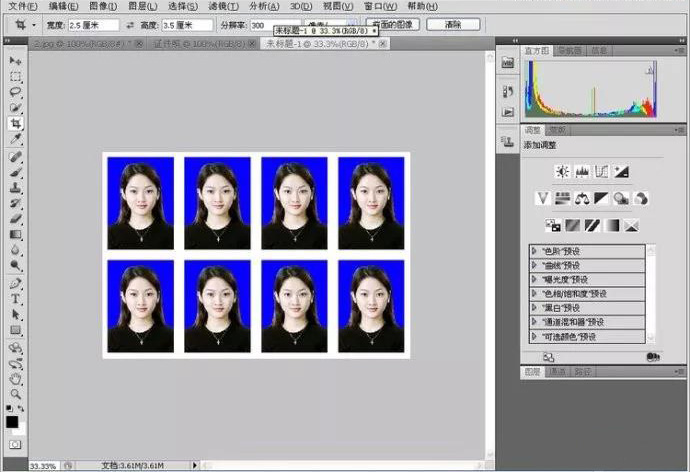Toggle Quick Mask mode at toolbar bottom
This screenshot has height=472, width=690.
click(x=14, y=443)
